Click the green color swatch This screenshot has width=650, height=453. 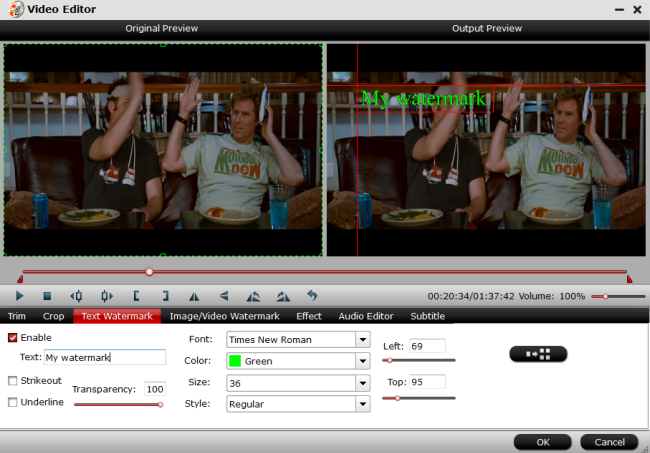[235, 361]
